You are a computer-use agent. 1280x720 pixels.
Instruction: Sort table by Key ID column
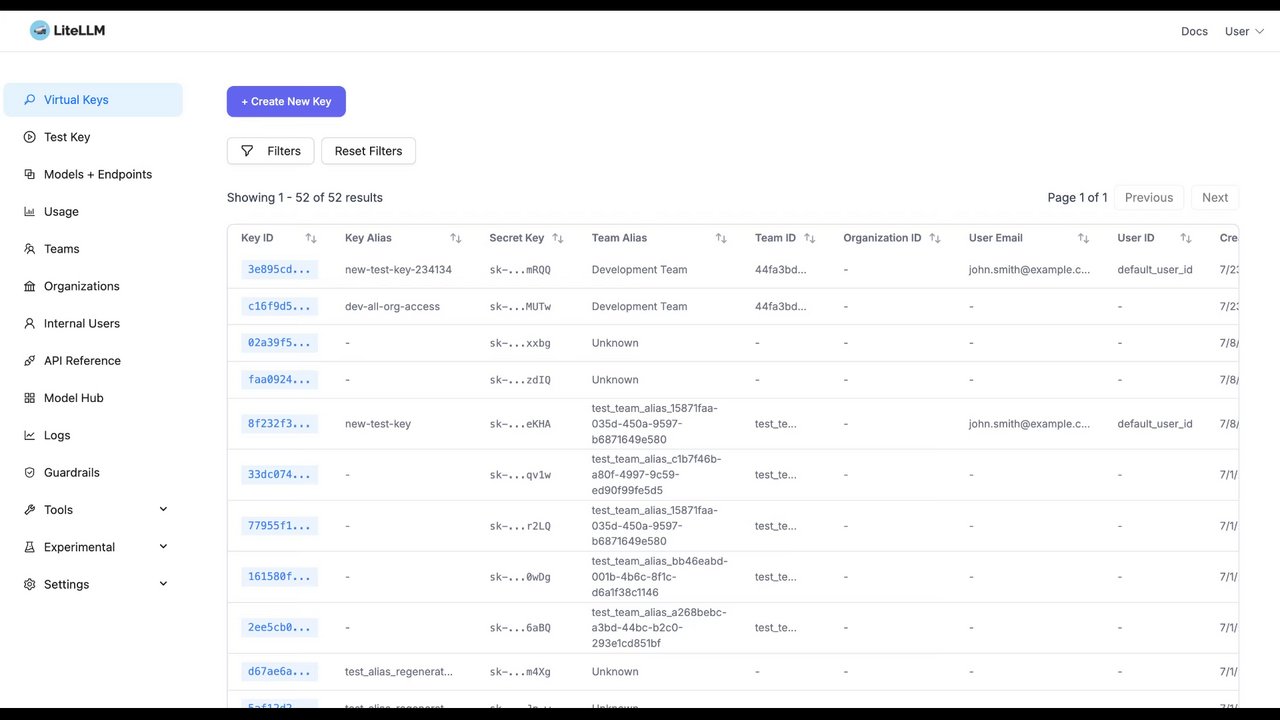311,238
